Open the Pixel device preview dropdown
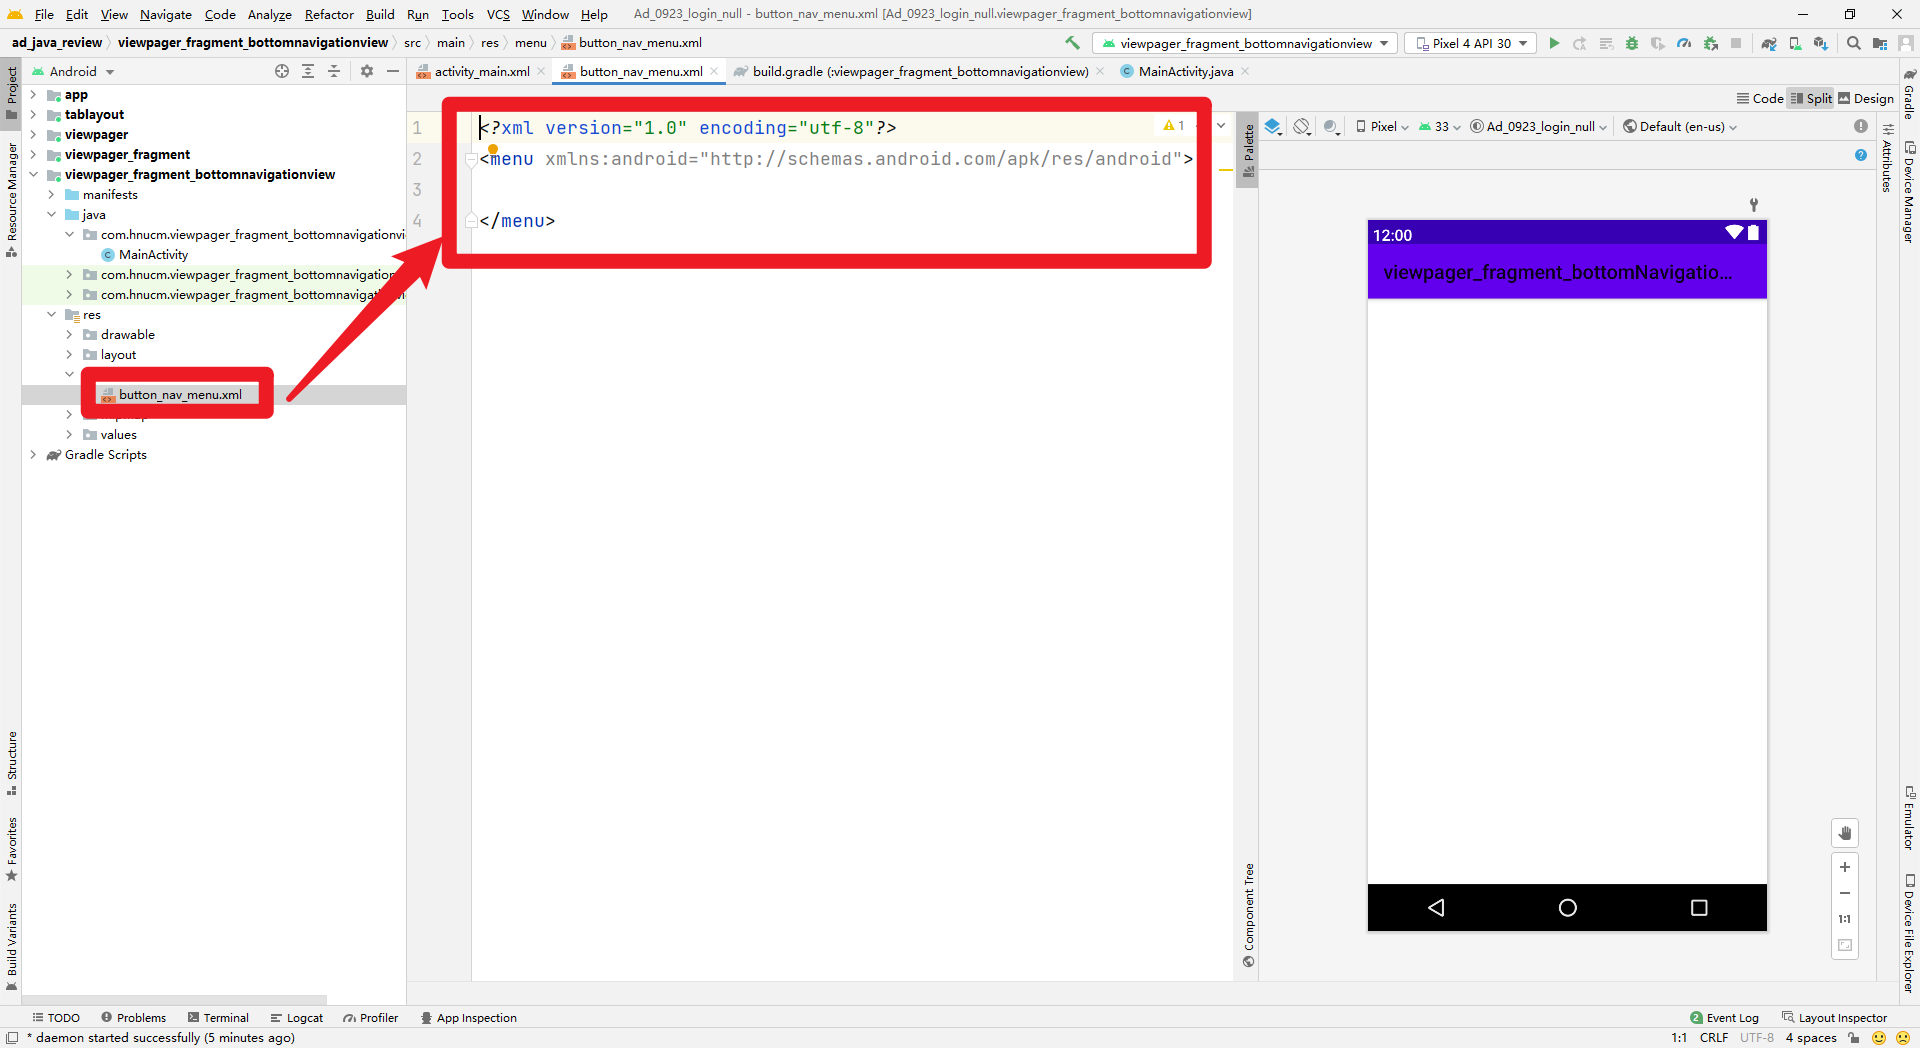Image resolution: width=1920 pixels, height=1048 pixels. [1382, 126]
